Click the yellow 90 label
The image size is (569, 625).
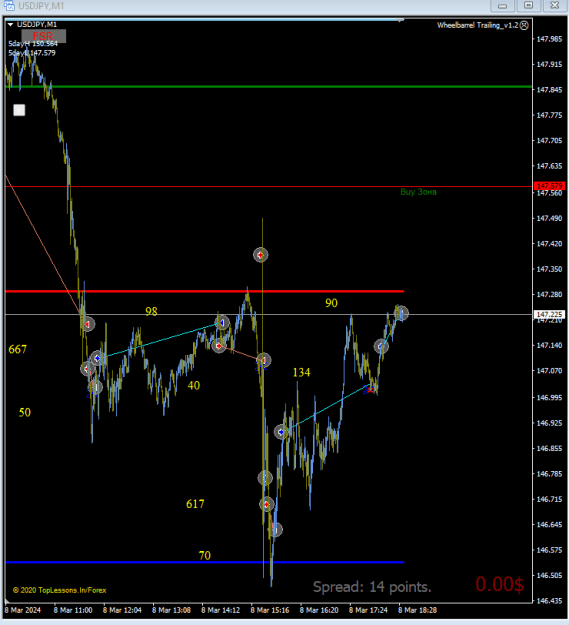(332, 303)
